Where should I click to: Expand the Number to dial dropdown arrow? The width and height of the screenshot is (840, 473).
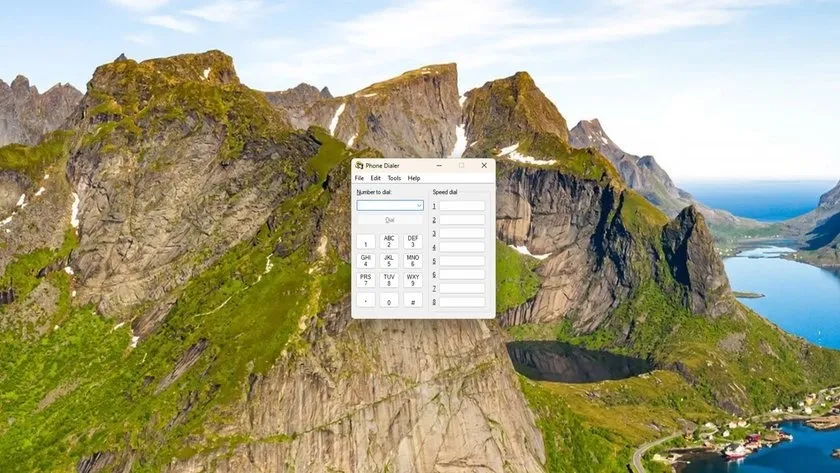419,206
